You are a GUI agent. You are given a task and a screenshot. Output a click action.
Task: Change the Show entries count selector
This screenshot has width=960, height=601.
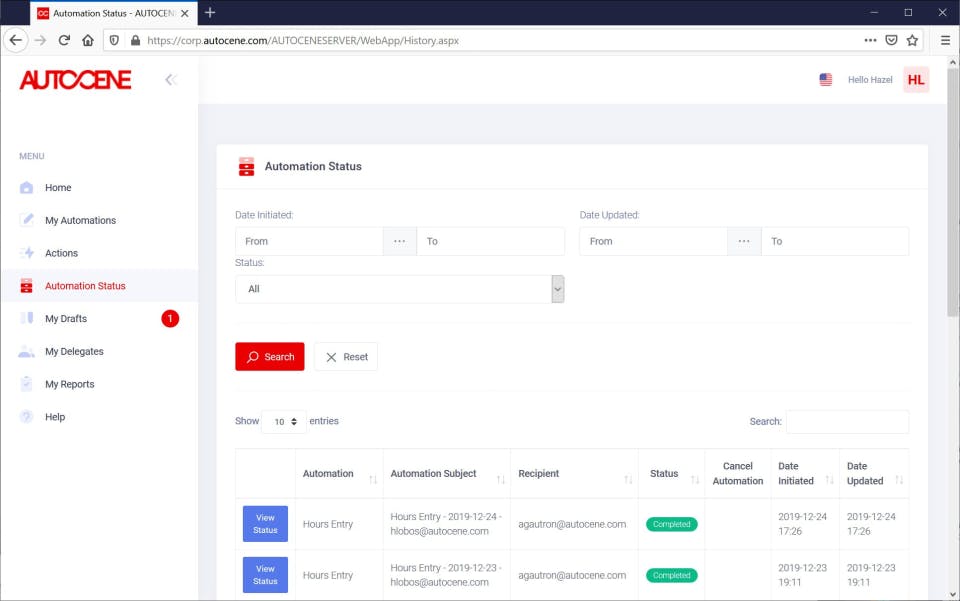coord(284,422)
